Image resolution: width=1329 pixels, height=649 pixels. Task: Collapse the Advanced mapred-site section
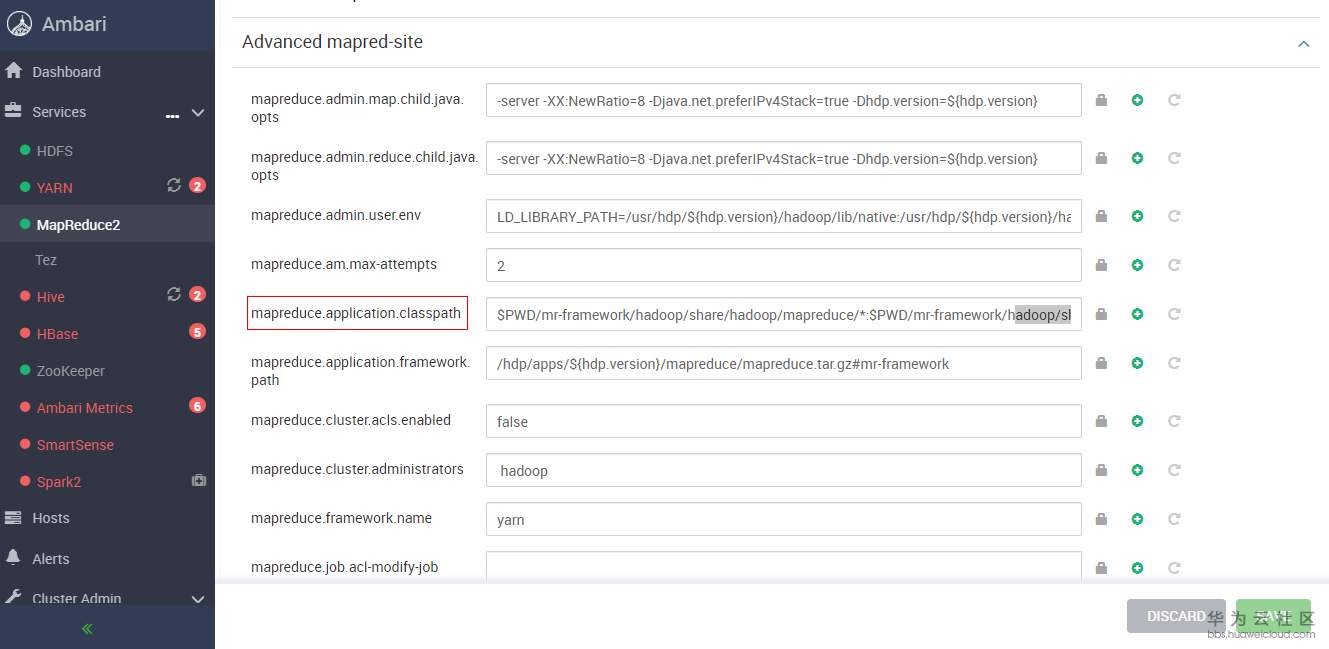(x=1303, y=43)
